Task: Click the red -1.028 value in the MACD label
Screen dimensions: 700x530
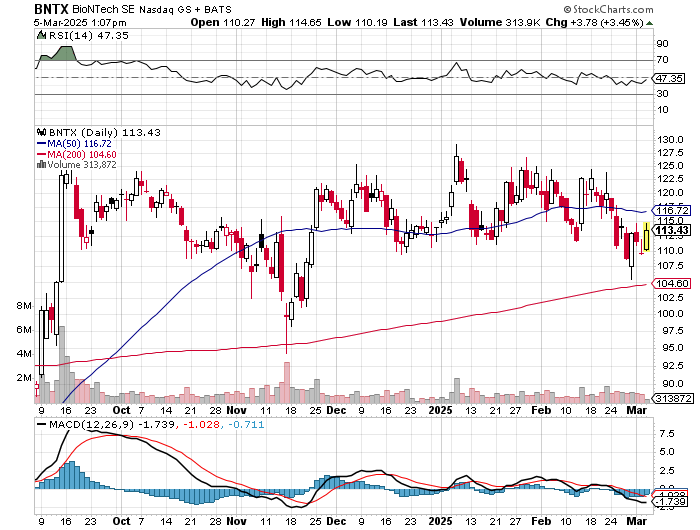Action: tap(202, 425)
